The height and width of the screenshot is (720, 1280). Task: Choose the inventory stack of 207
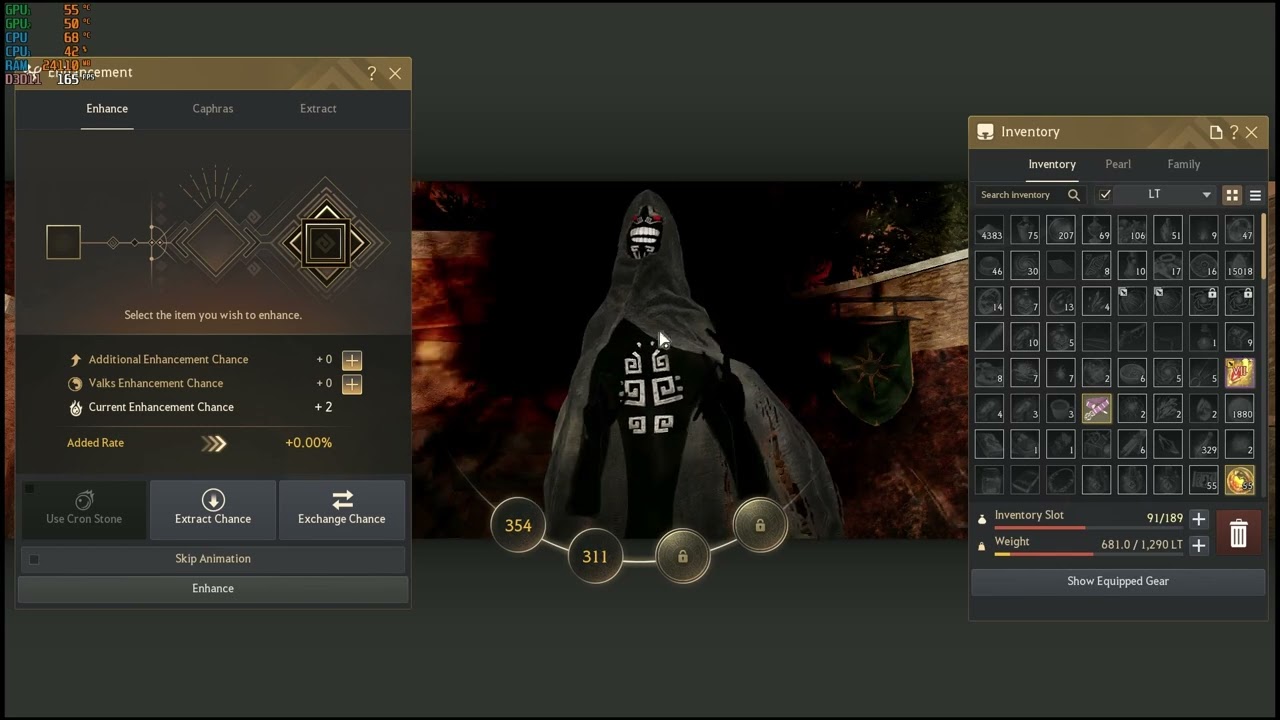coord(1061,230)
